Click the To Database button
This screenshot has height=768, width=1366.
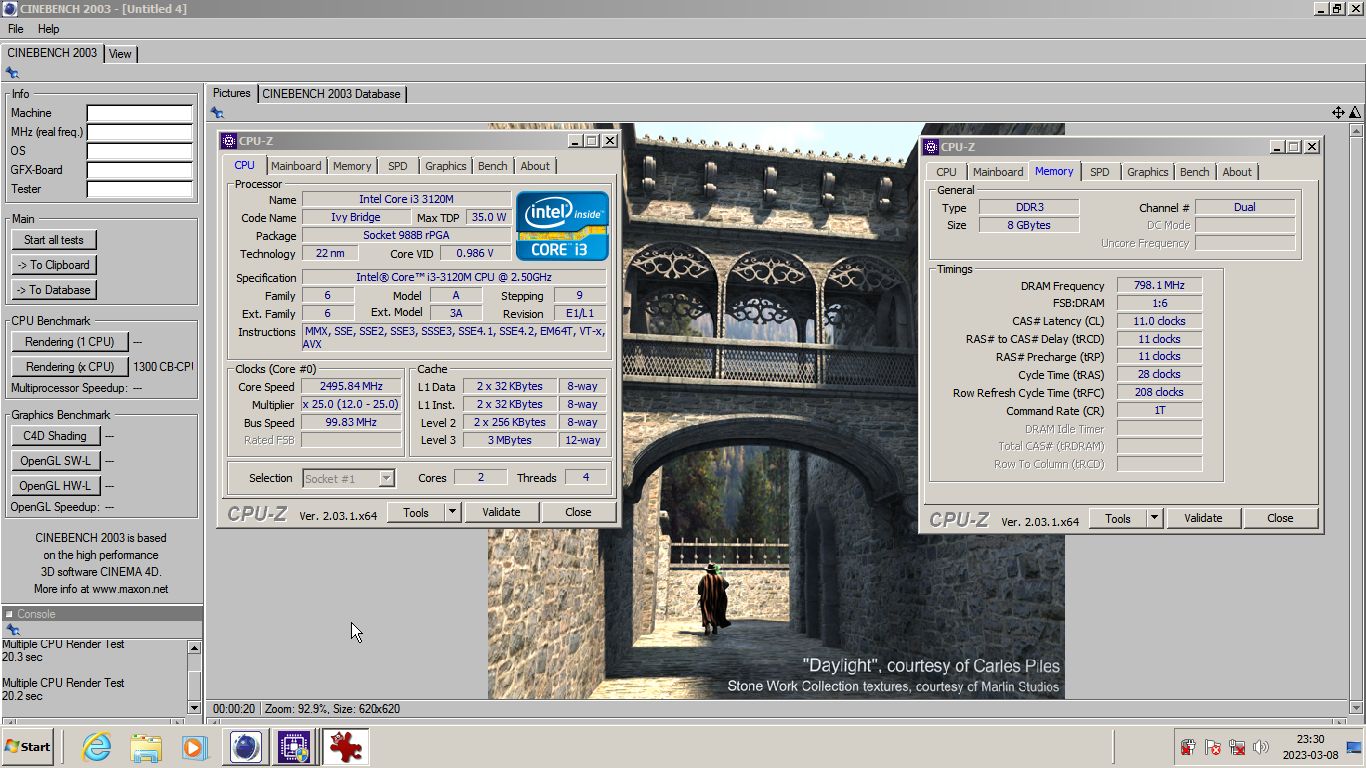[54, 290]
